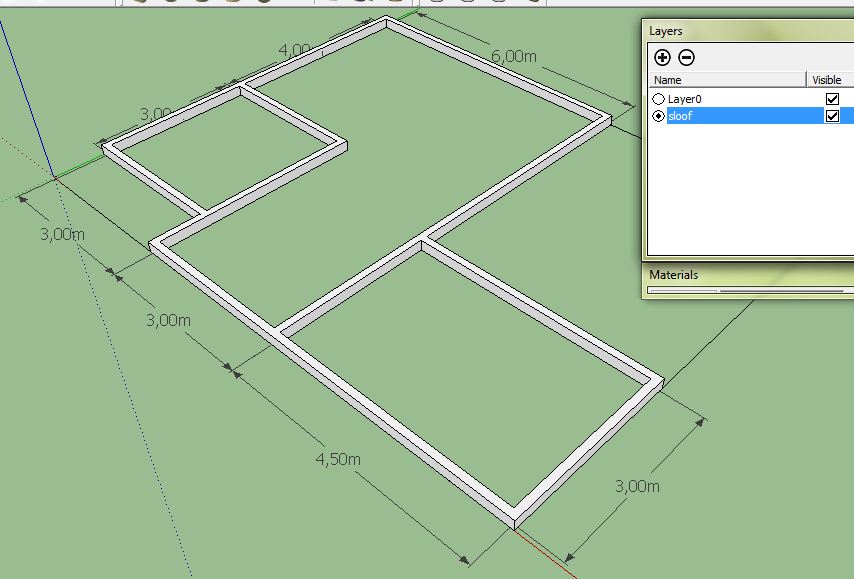Screen dimensions: 854x579
Task: Click the active-layer radio beside sloof
Action: [x=658, y=117]
